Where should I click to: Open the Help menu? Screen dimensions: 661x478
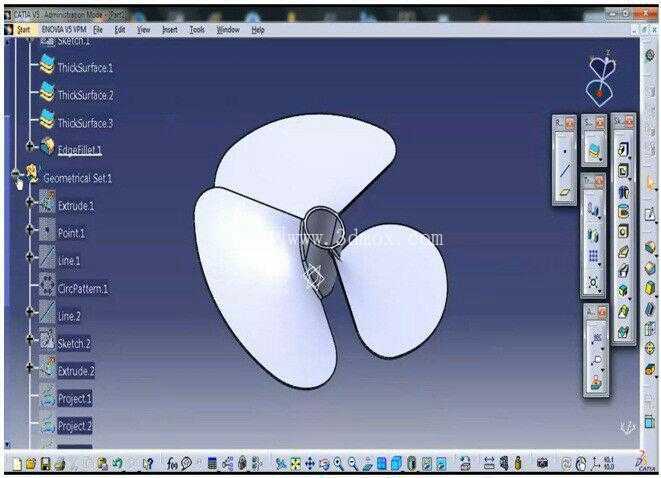coord(258,30)
